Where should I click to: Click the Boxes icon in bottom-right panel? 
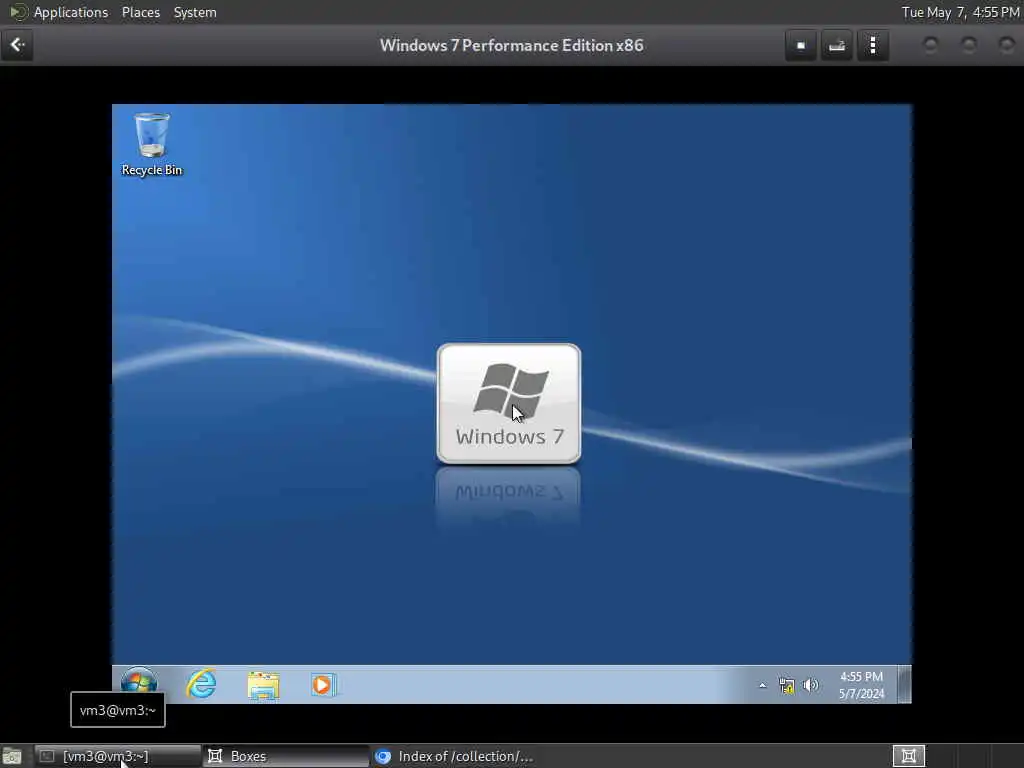point(908,756)
